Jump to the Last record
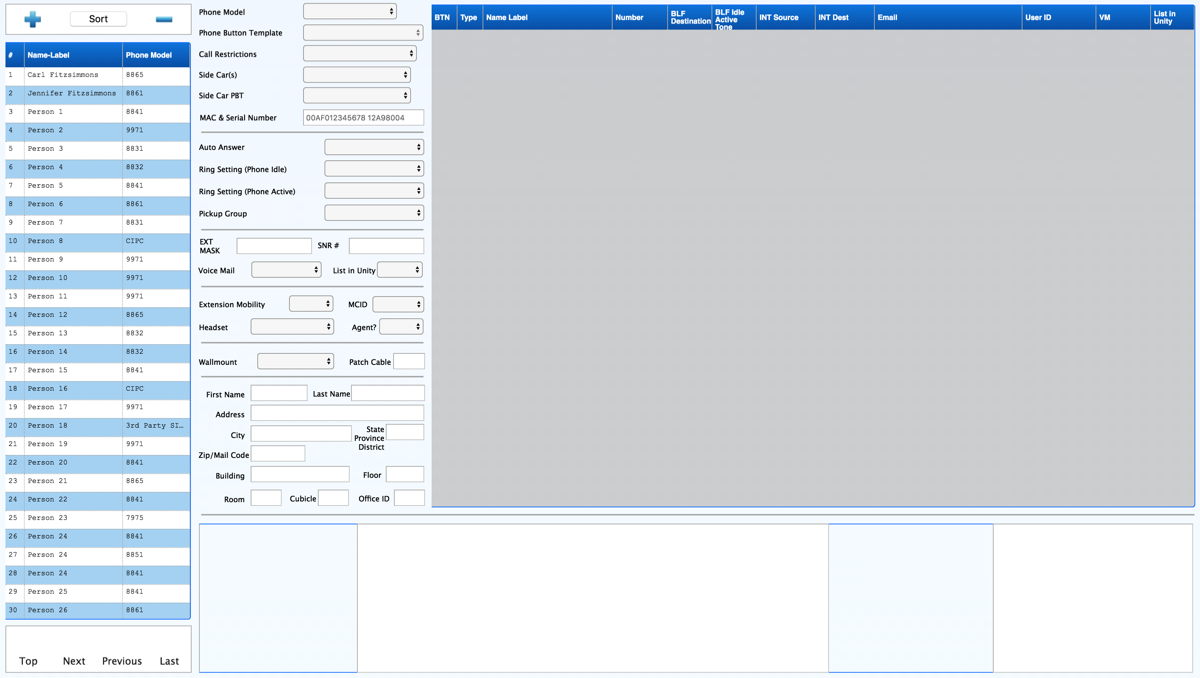 point(169,661)
